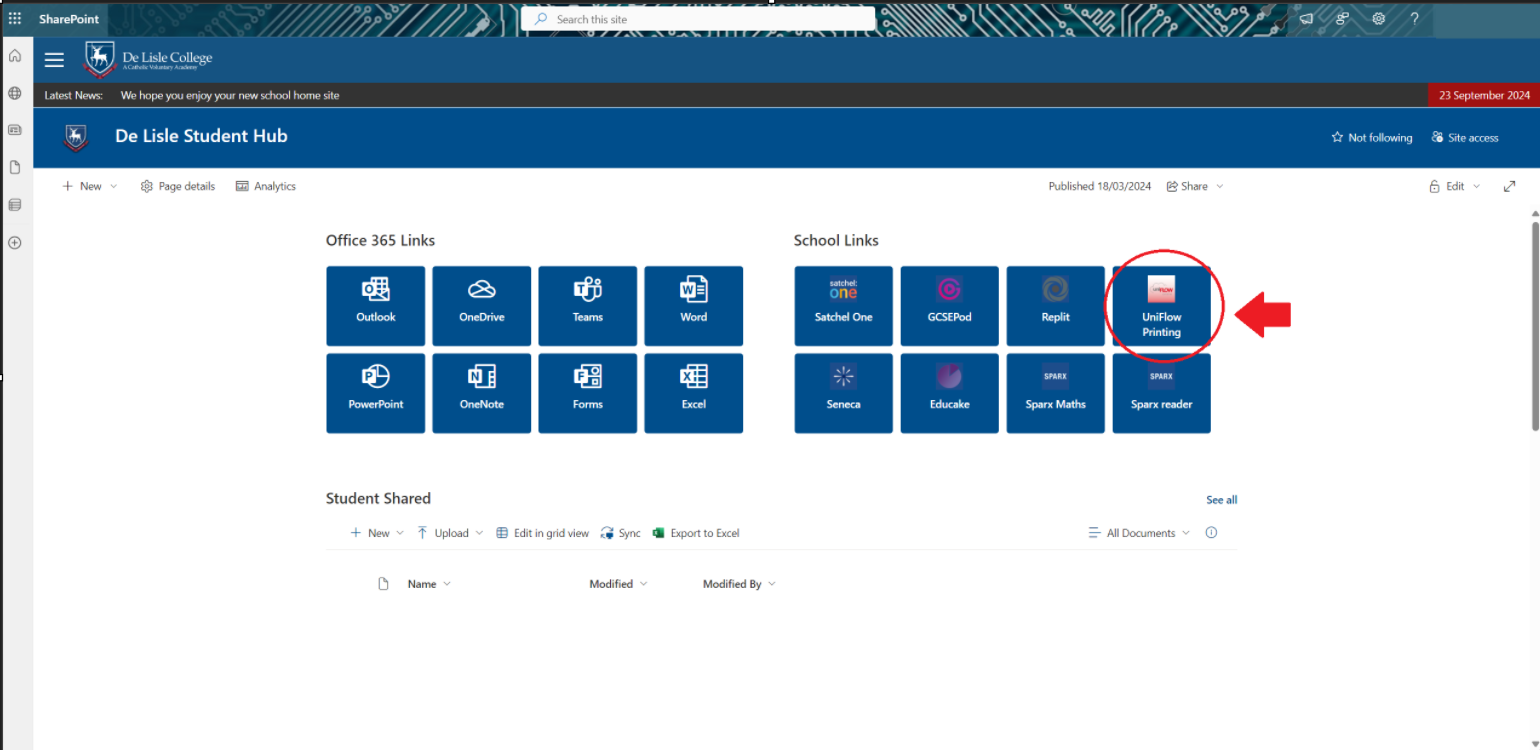1540x750 pixels.
Task: Open the Forms tile
Action: pos(588,393)
